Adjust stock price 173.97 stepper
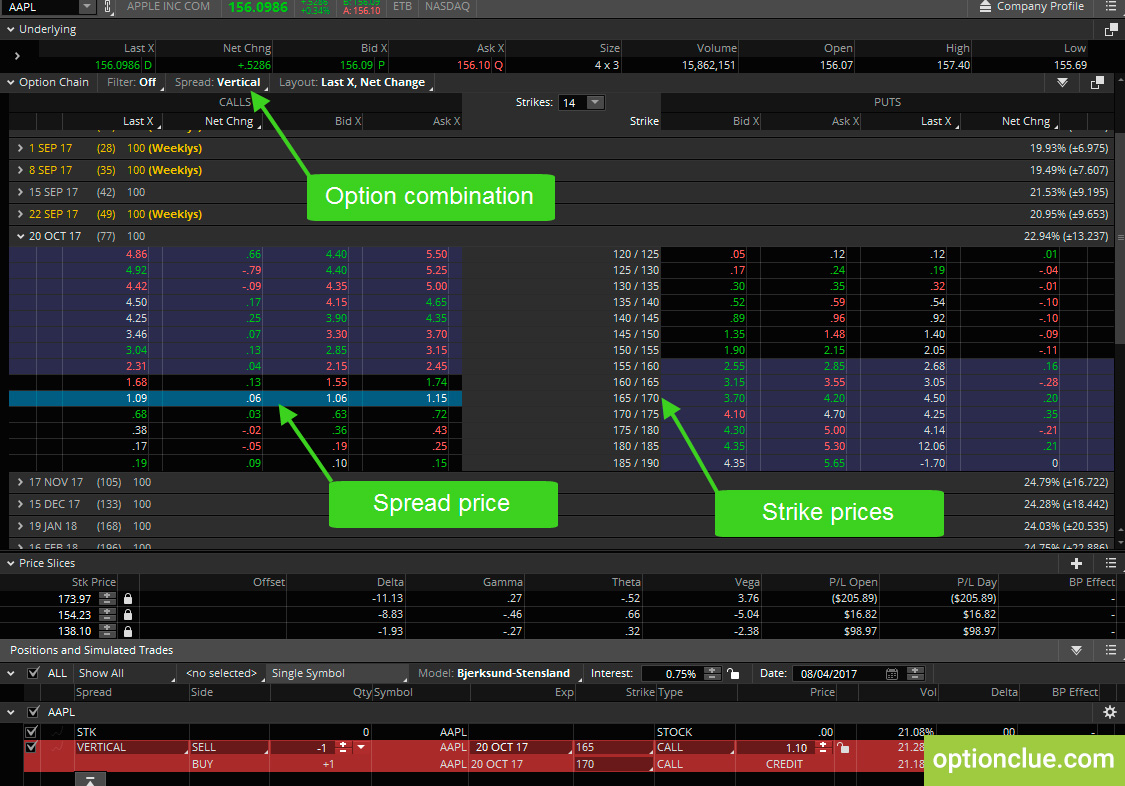This screenshot has width=1125, height=786. [x=107, y=598]
